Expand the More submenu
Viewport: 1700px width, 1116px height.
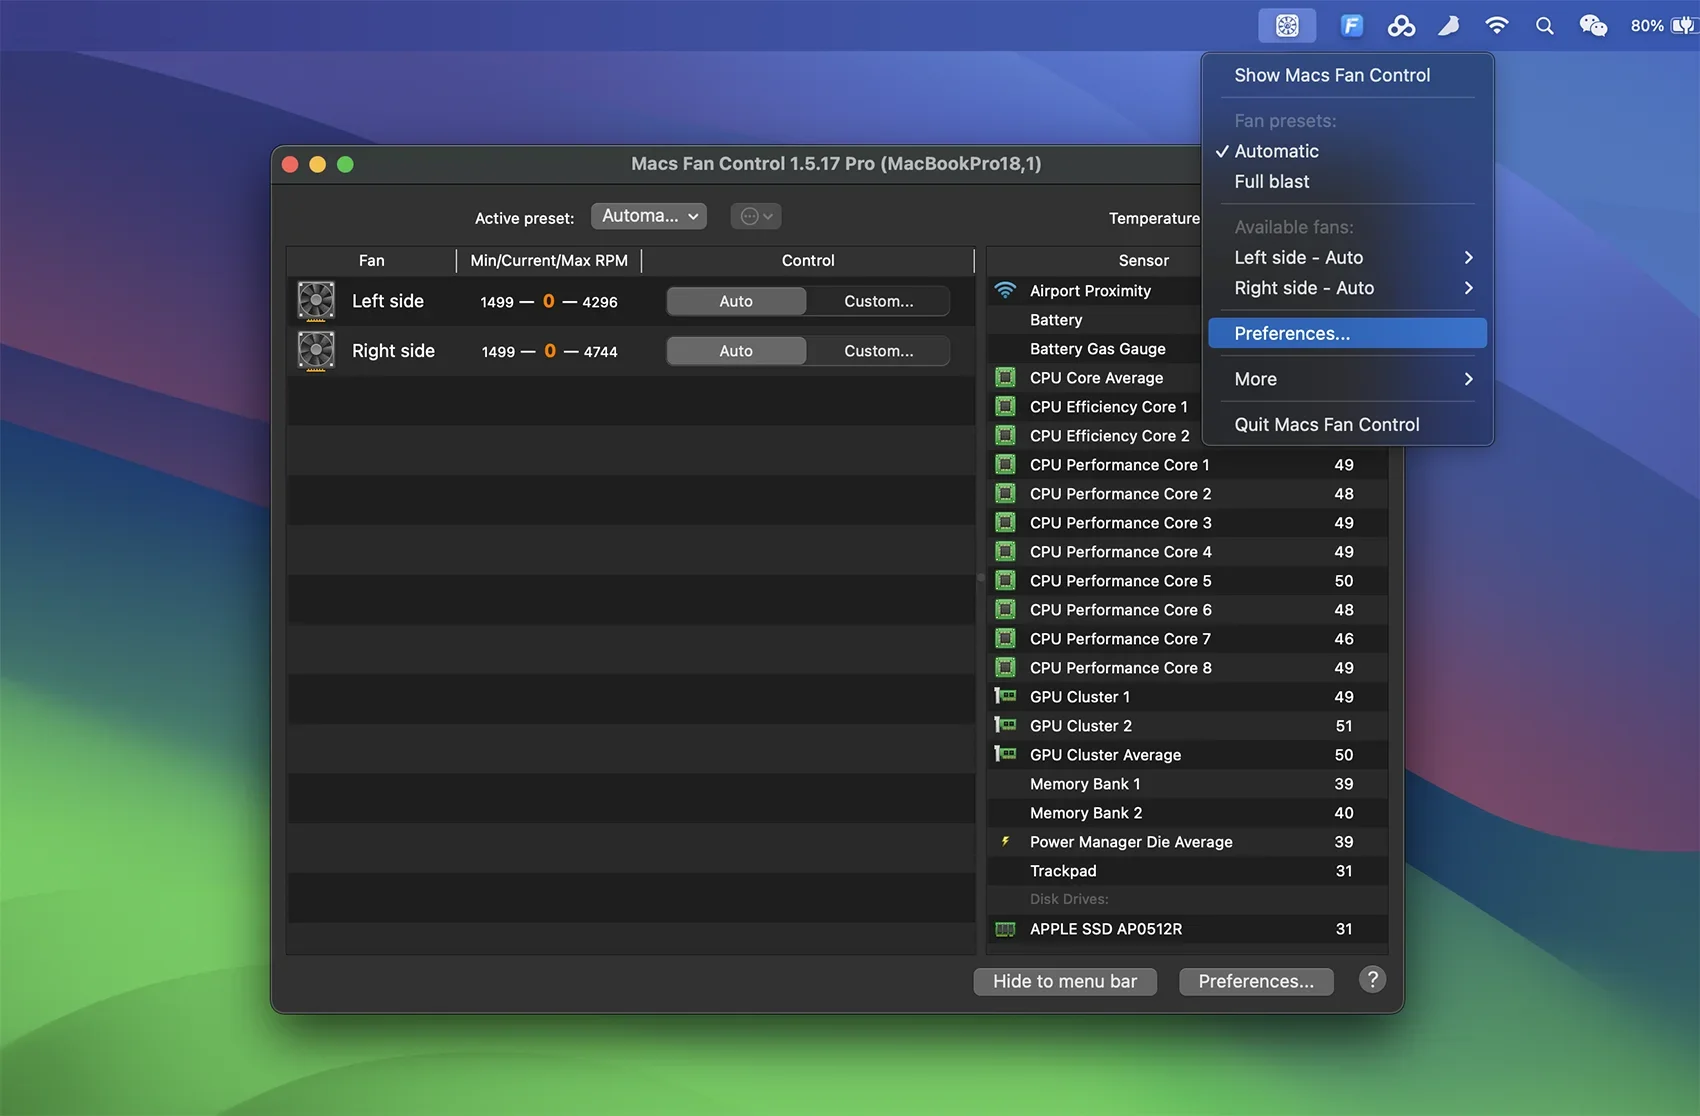pyautogui.click(x=1346, y=379)
